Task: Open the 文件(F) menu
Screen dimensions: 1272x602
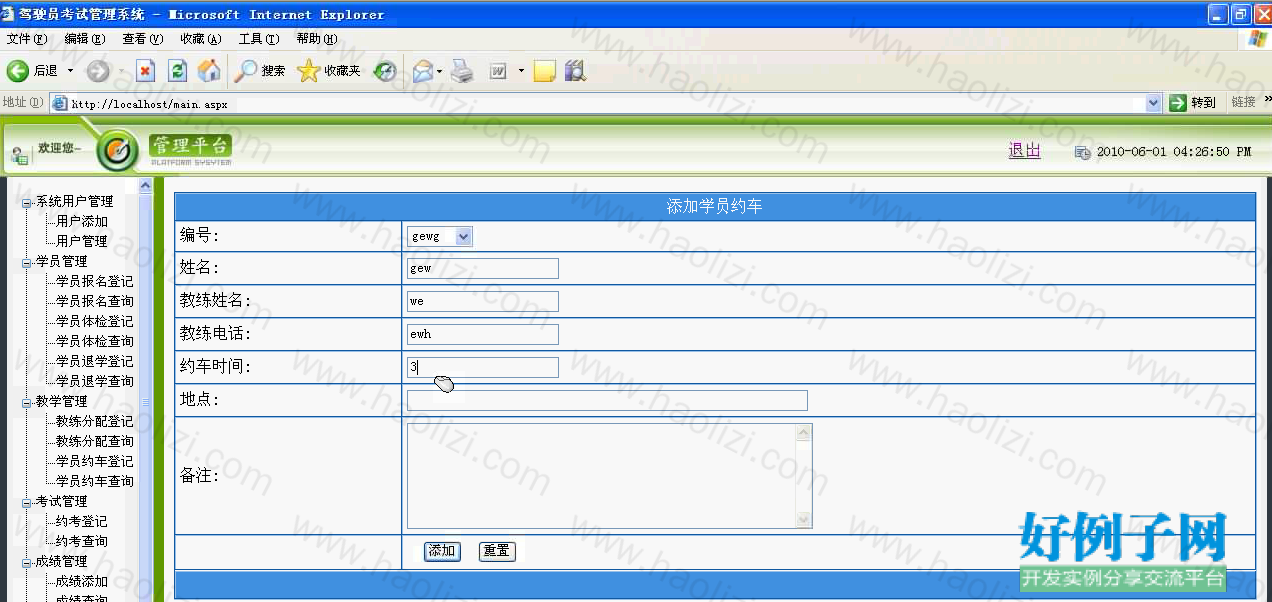Action: (27, 39)
